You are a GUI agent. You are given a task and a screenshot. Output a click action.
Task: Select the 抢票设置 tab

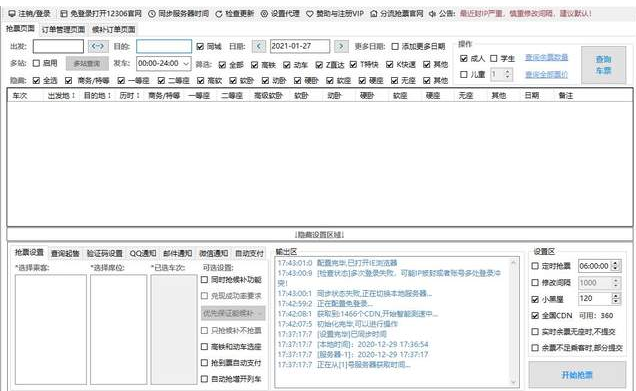(x=29, y=252)
